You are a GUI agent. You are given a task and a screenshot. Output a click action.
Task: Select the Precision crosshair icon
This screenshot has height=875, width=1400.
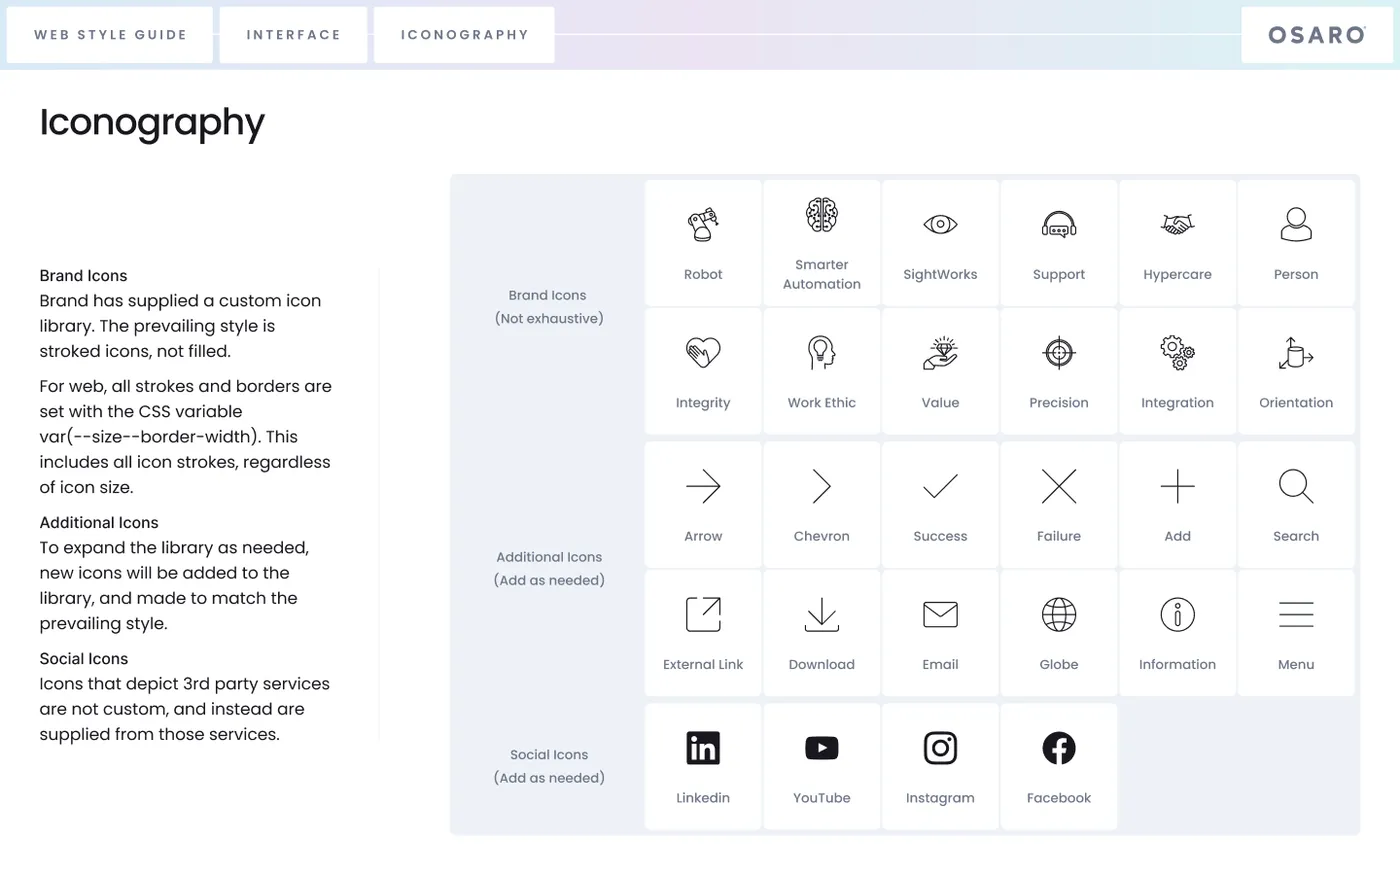click(1059, 353)
